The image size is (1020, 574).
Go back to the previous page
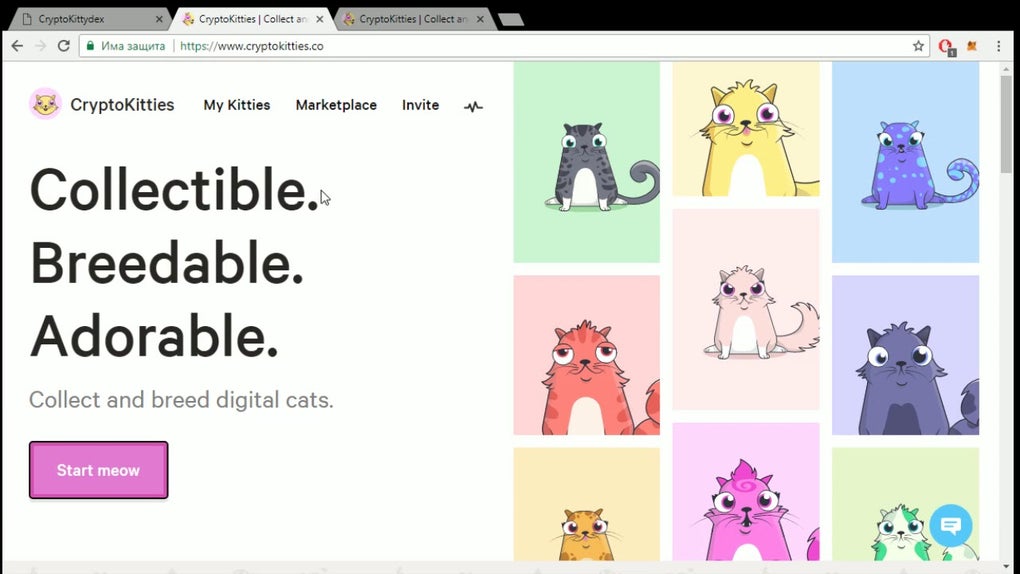point(18,46)
